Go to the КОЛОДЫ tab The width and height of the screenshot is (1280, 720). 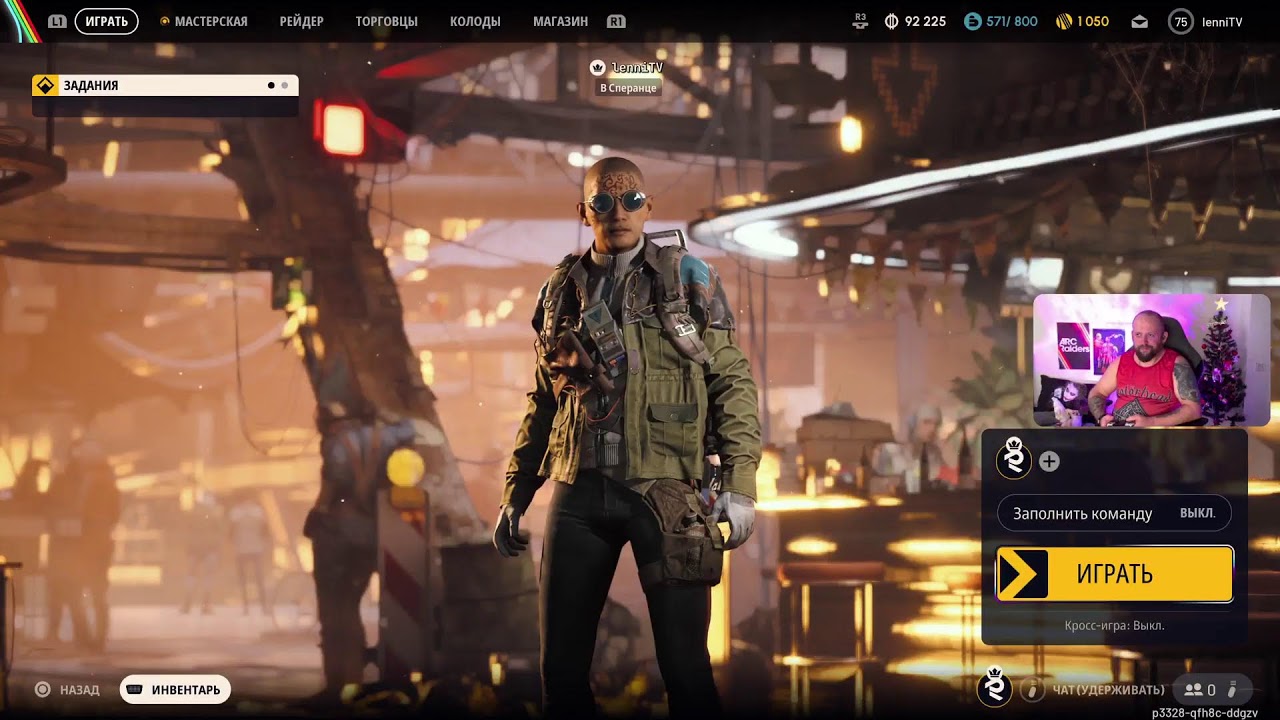[475, 21]
